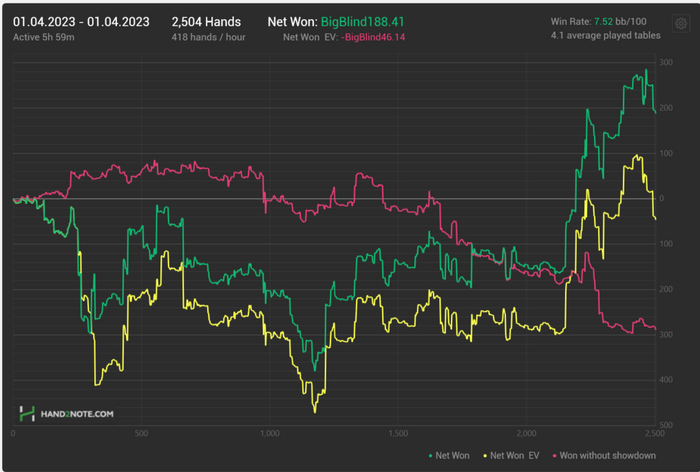
Task: Click the 4.1 average played tables text
Action: coord(597,36)
